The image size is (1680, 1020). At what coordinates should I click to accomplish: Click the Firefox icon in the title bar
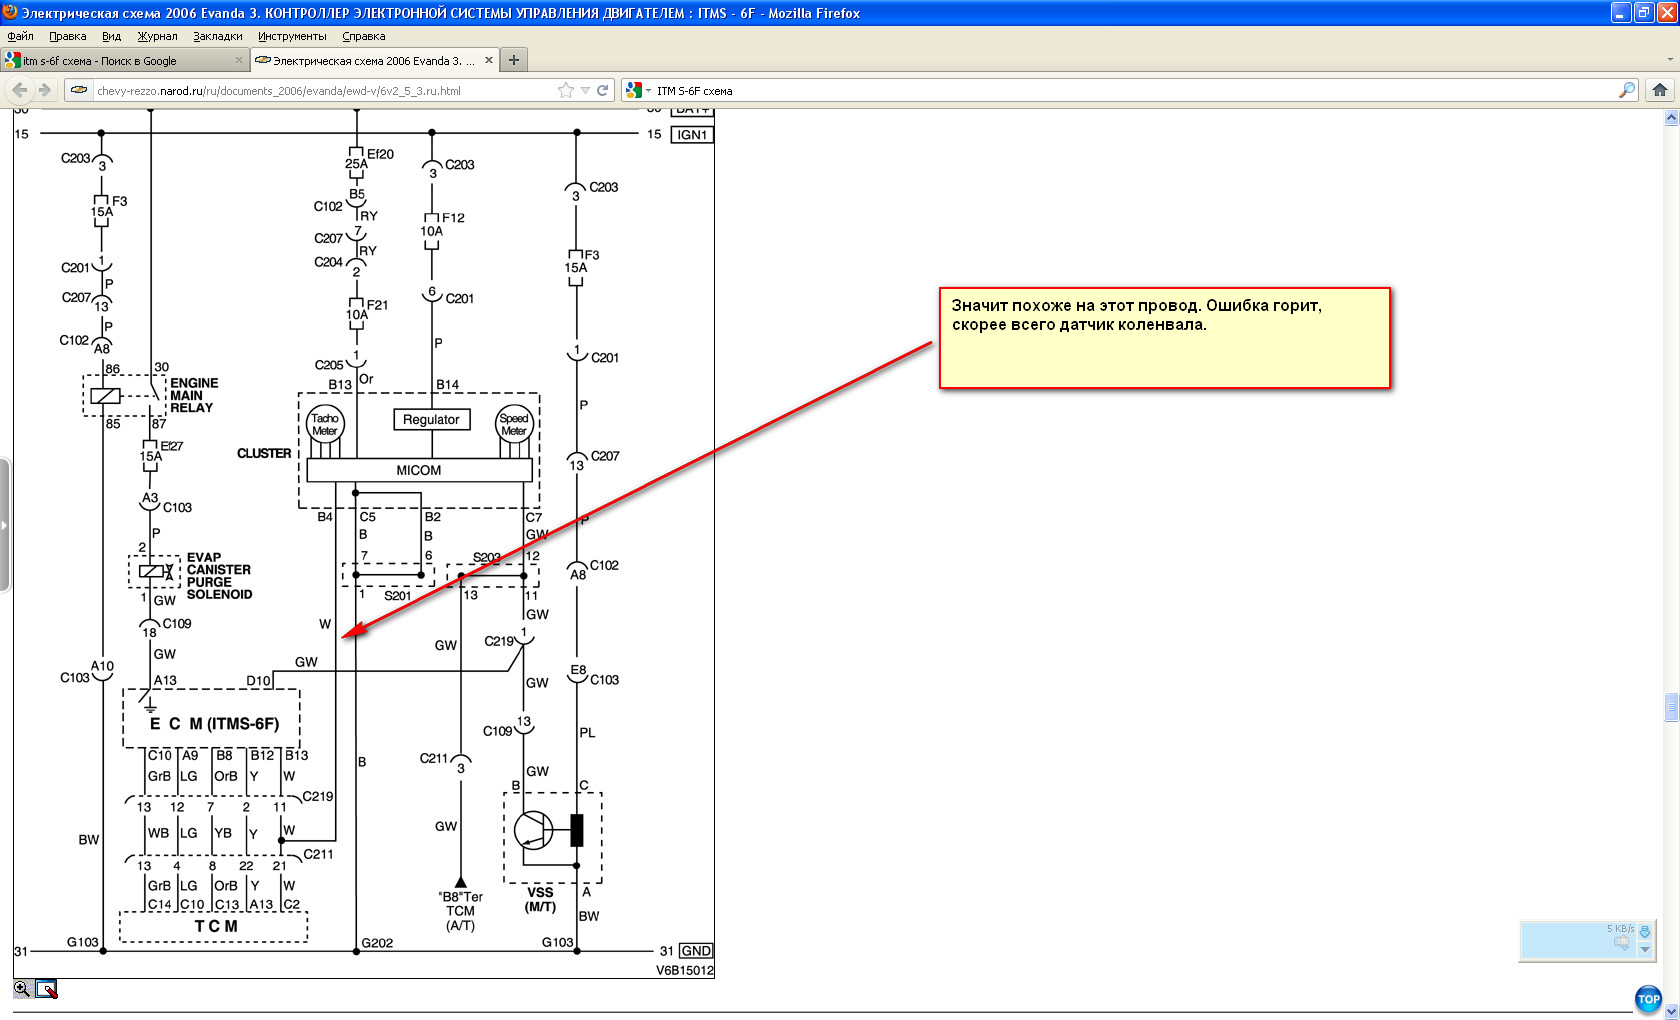coord(10,13)
